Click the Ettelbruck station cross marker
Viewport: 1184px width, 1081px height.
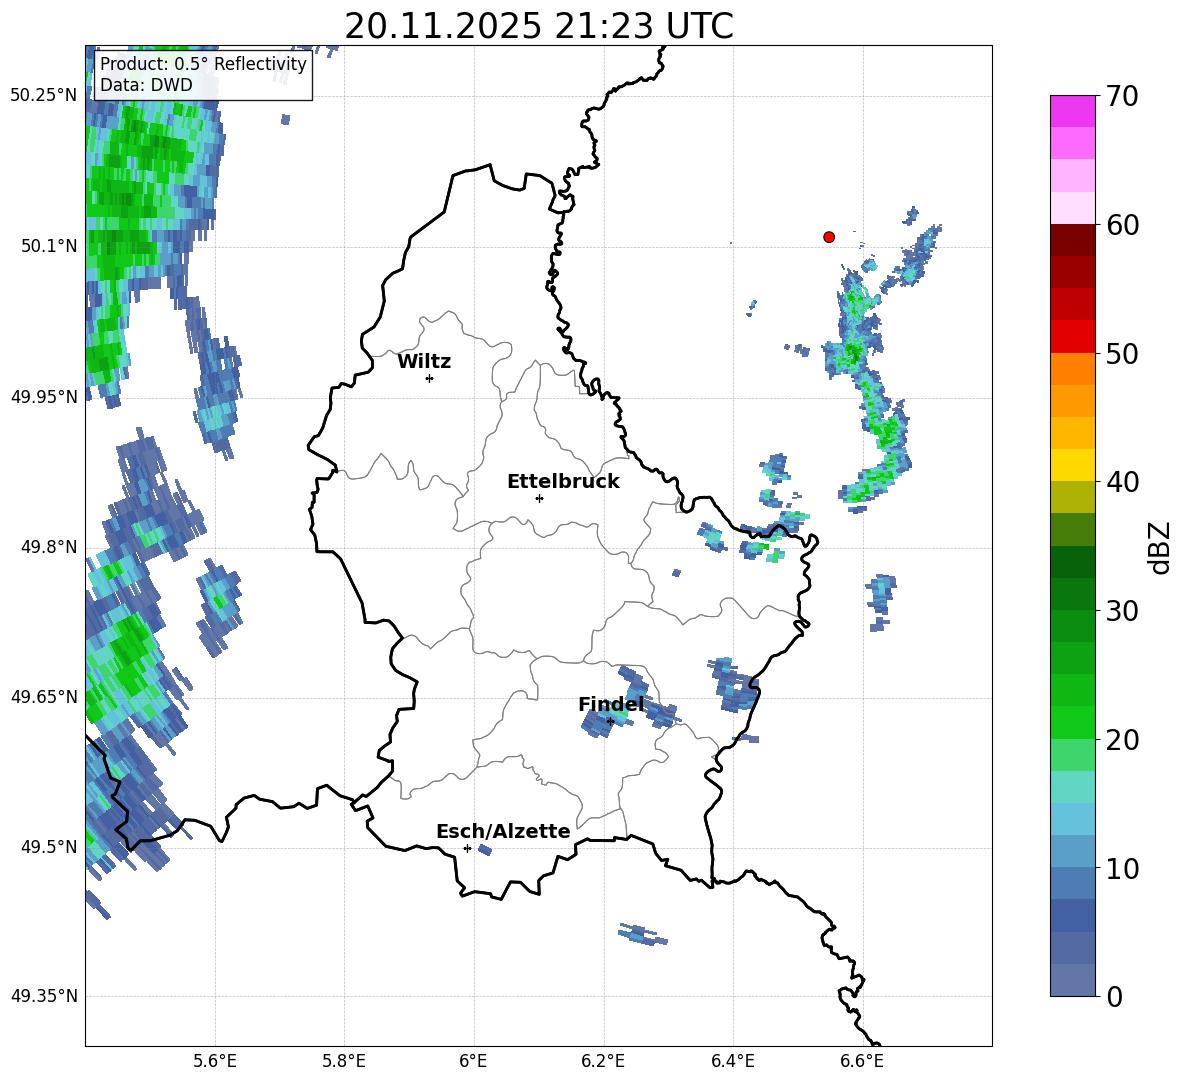[x=539, y=498]
